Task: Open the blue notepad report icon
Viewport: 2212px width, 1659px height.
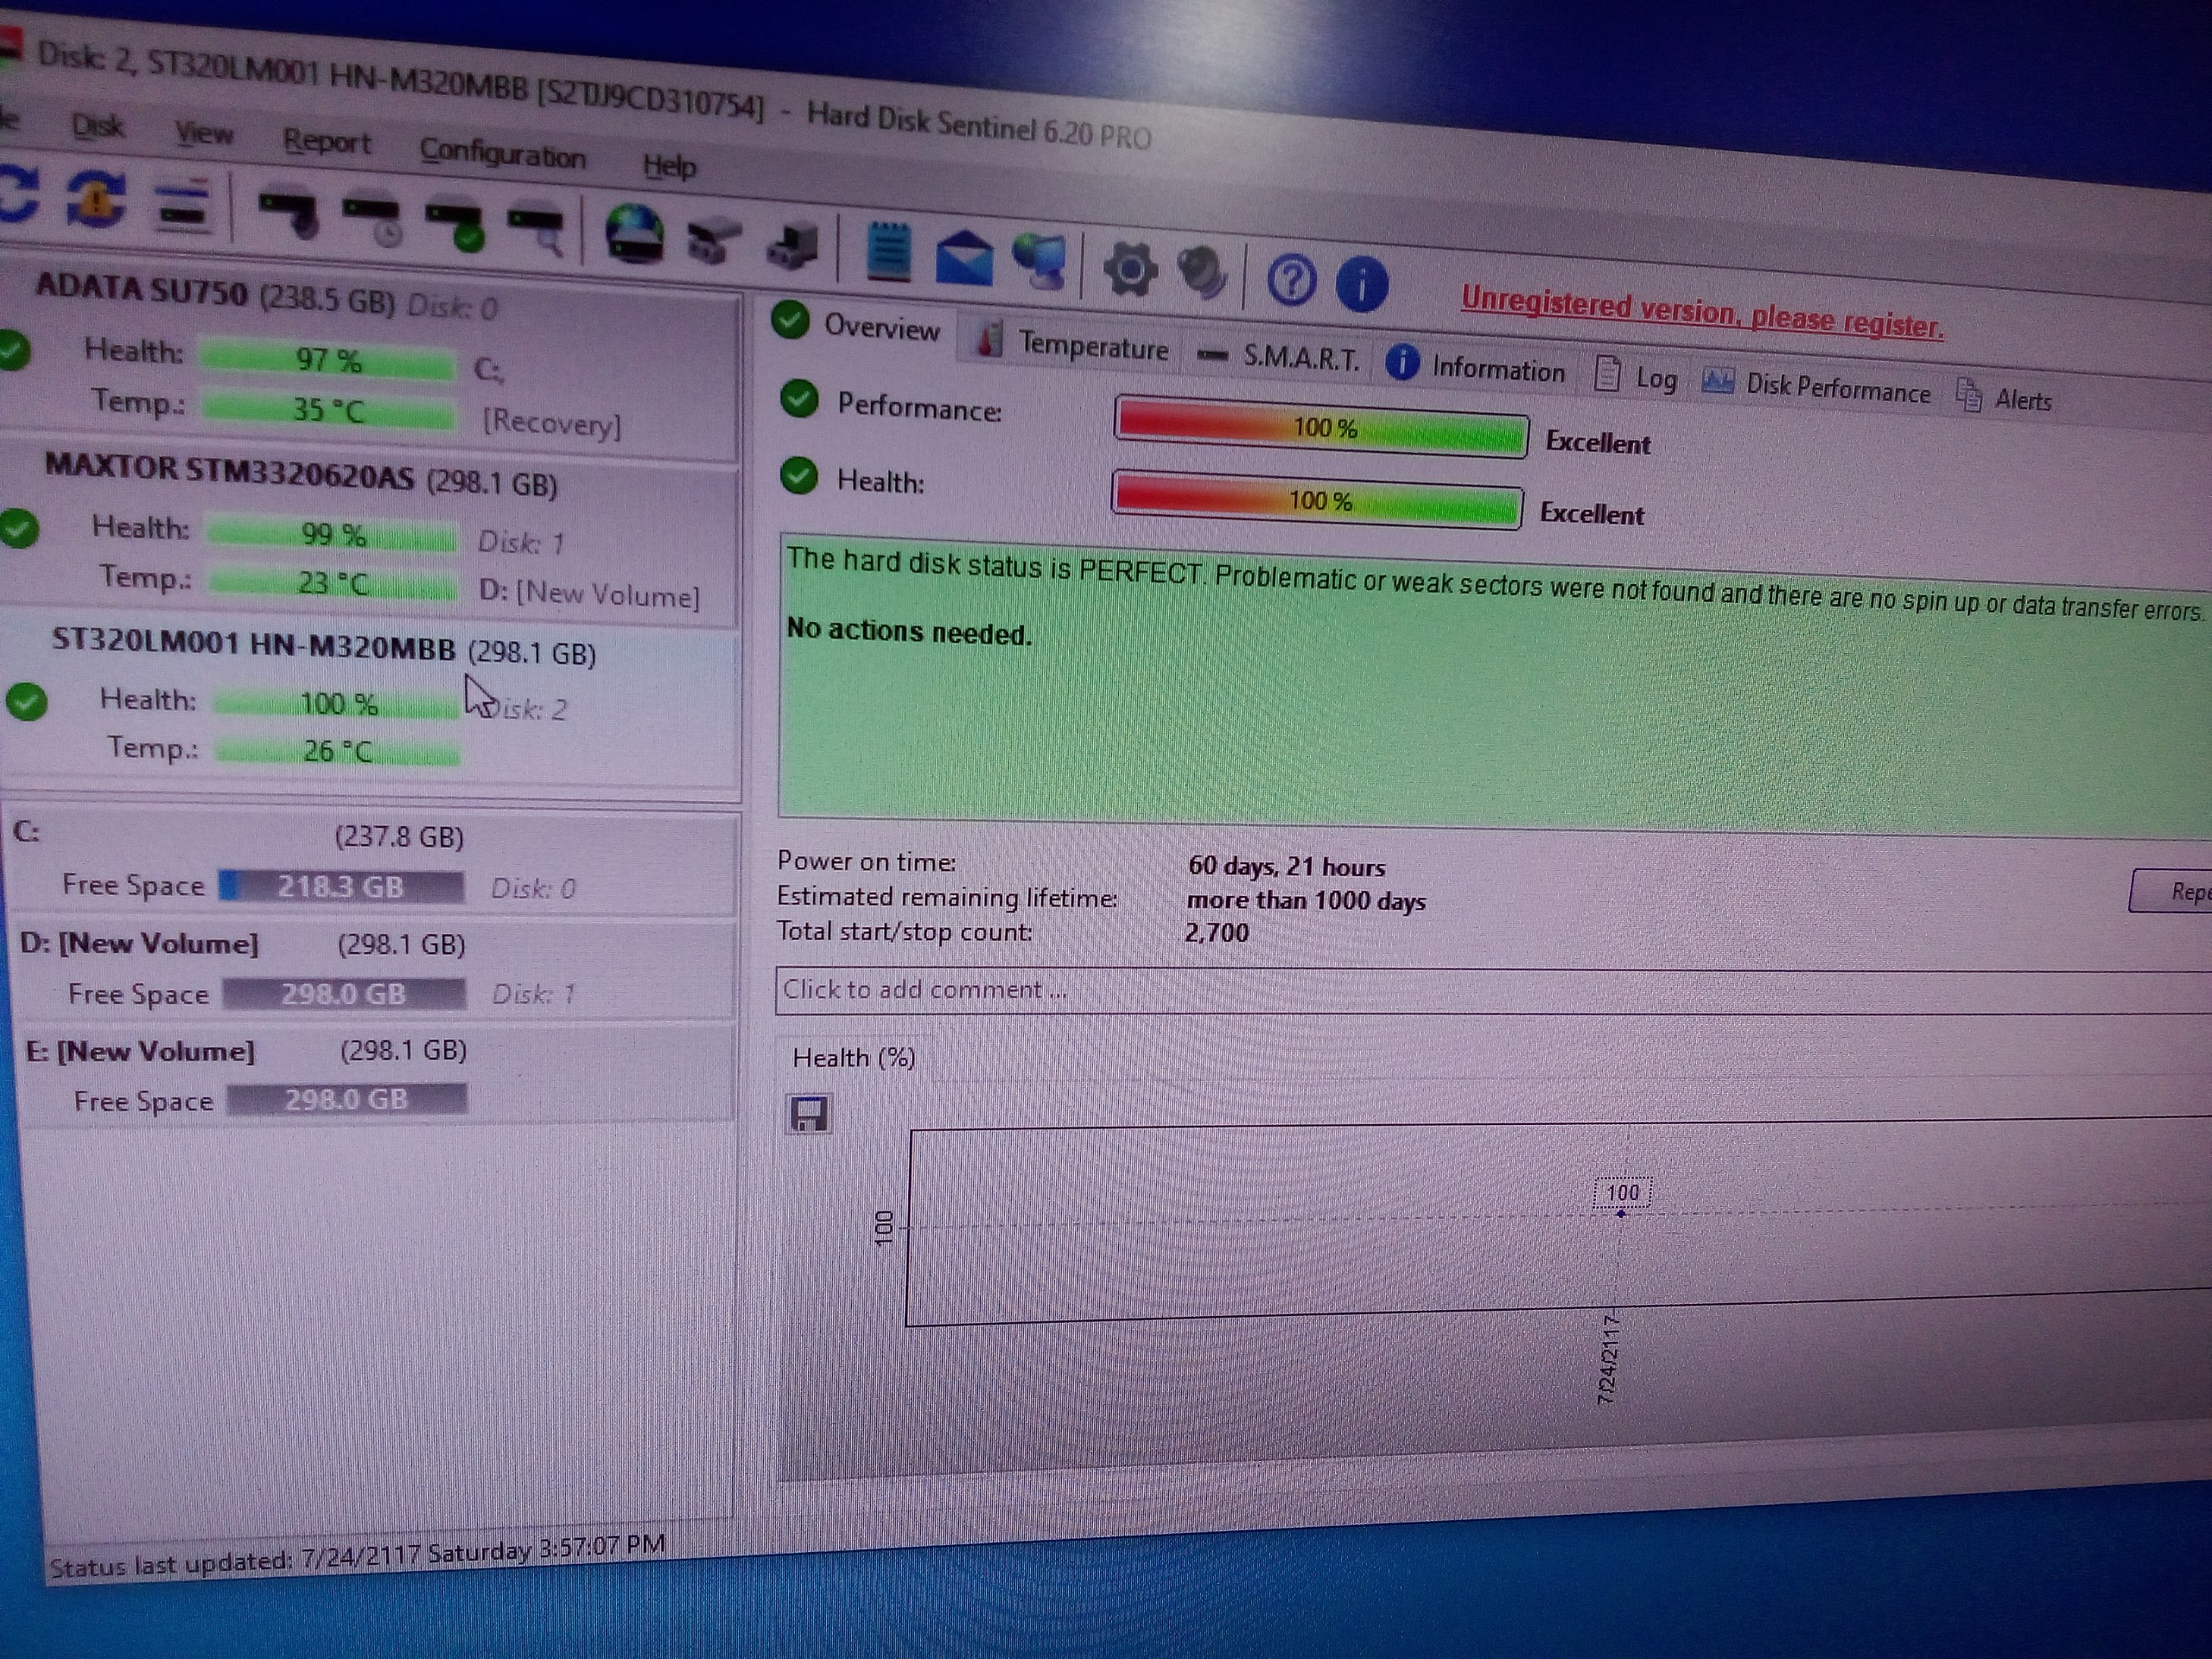Action: (x=887, y=251)
